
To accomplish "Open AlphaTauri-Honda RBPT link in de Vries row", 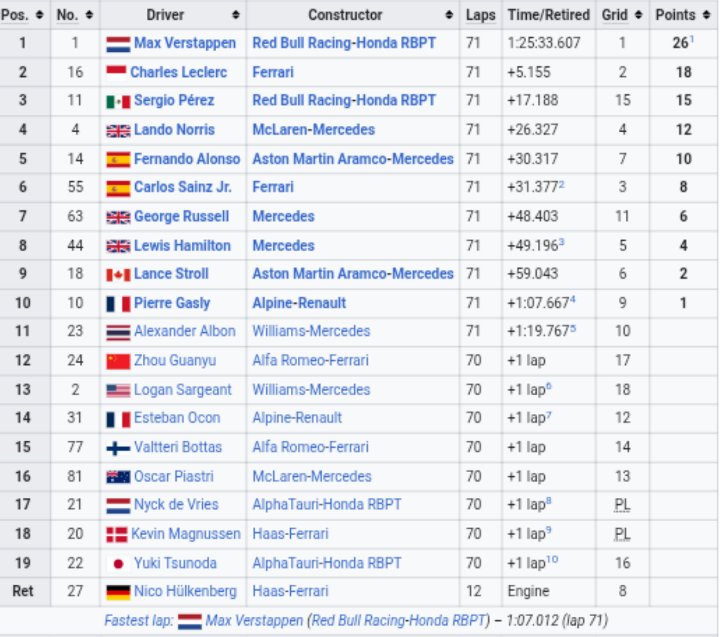I will point(326,505).
